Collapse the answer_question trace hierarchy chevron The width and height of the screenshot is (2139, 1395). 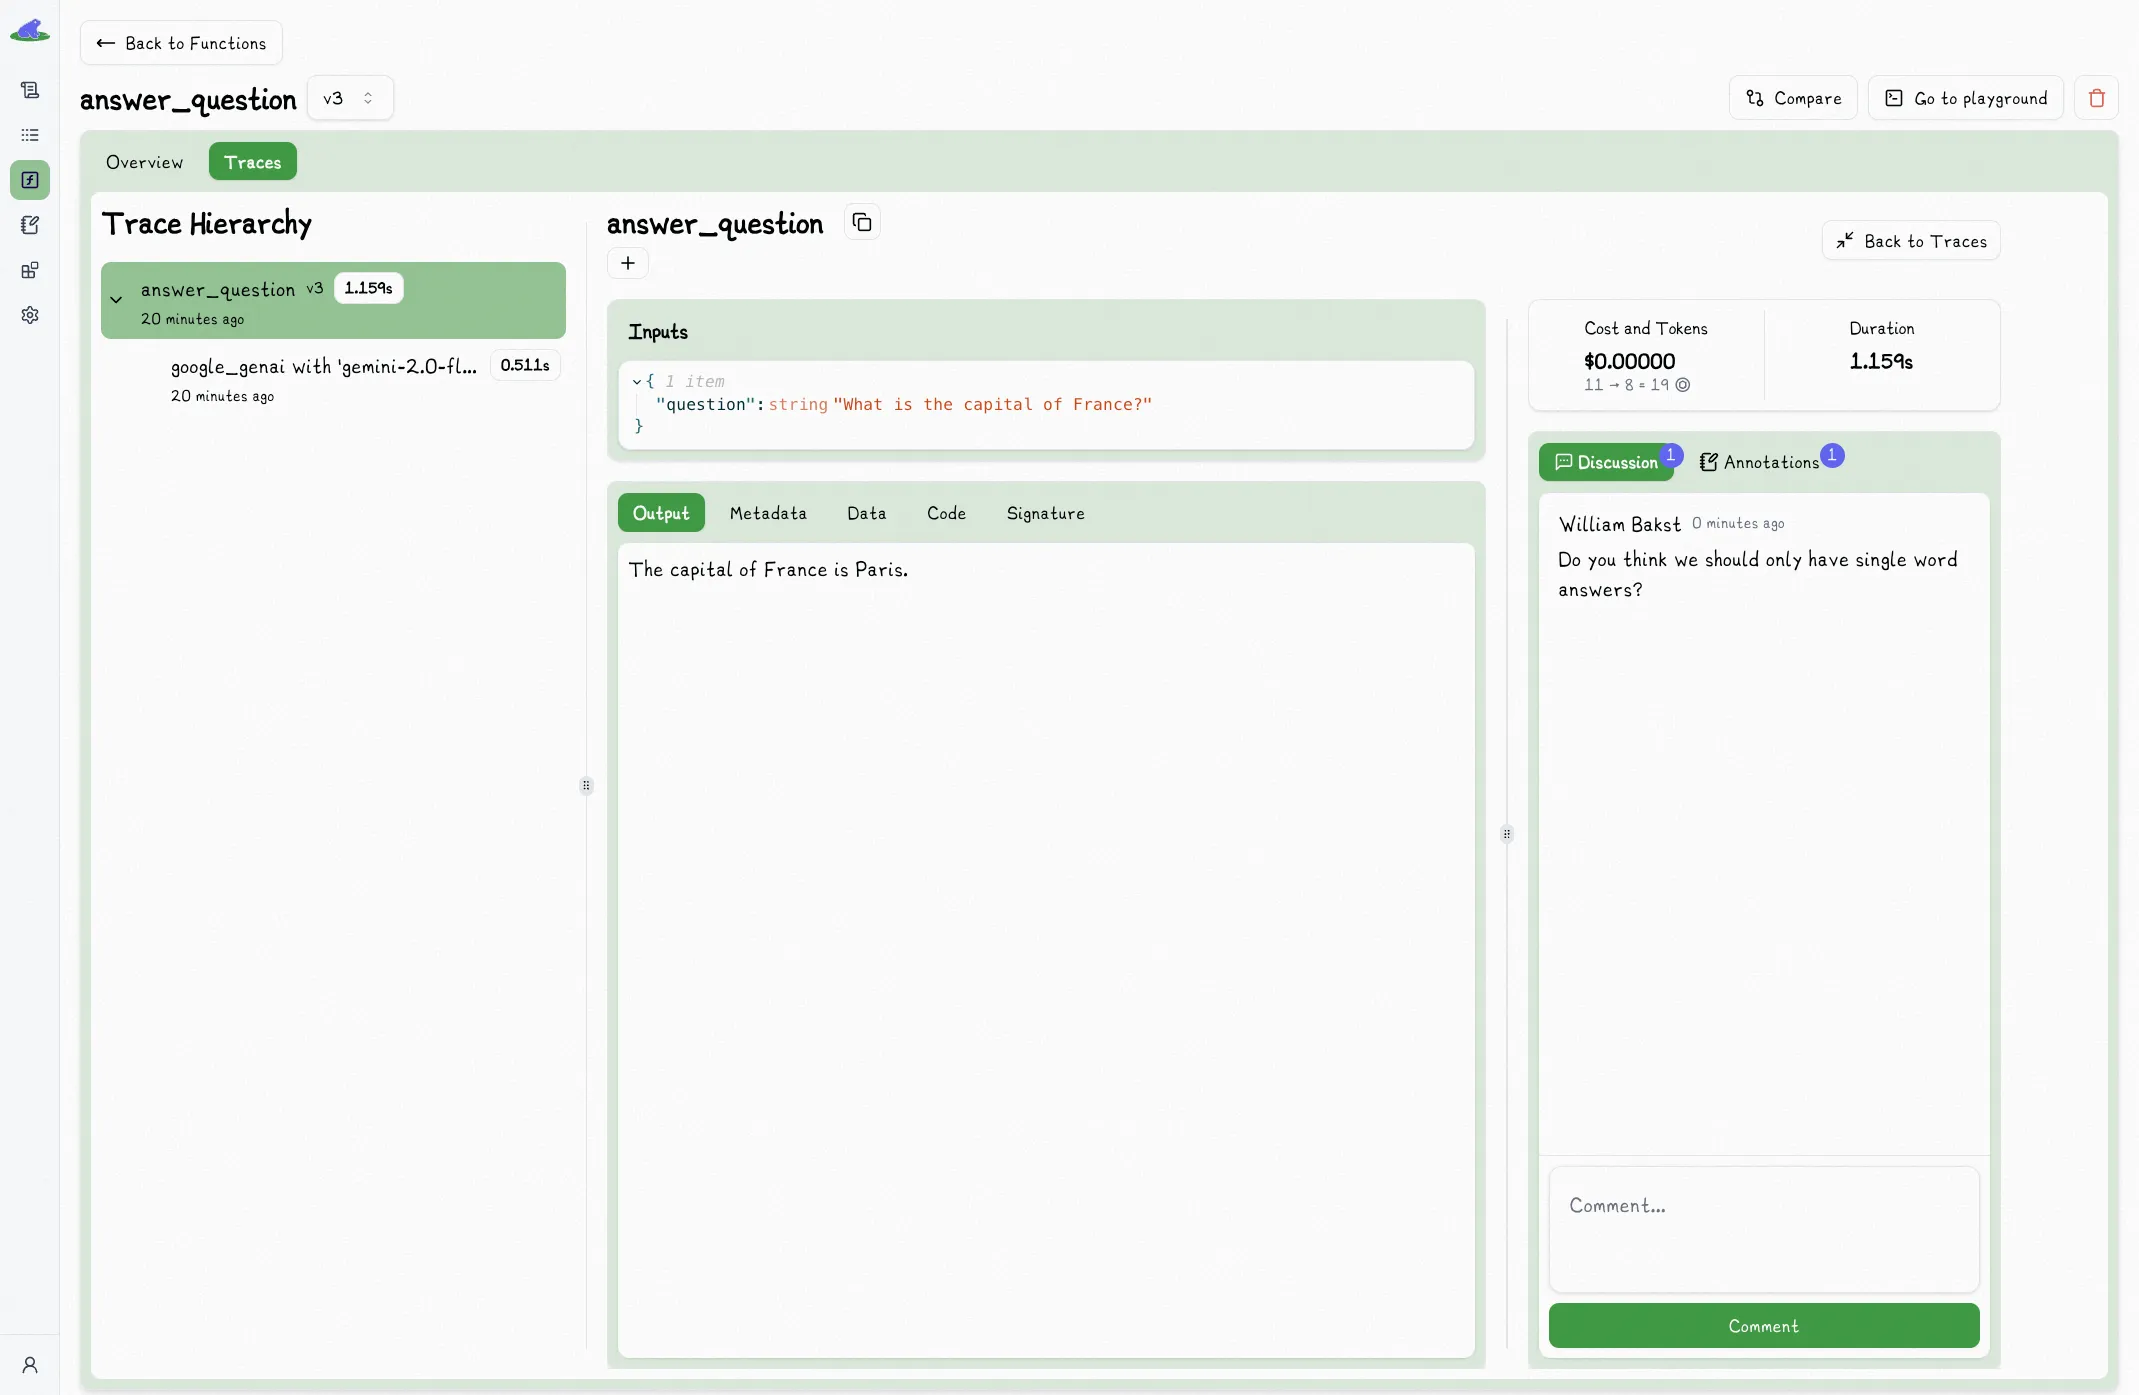click(x=116, y=300)
